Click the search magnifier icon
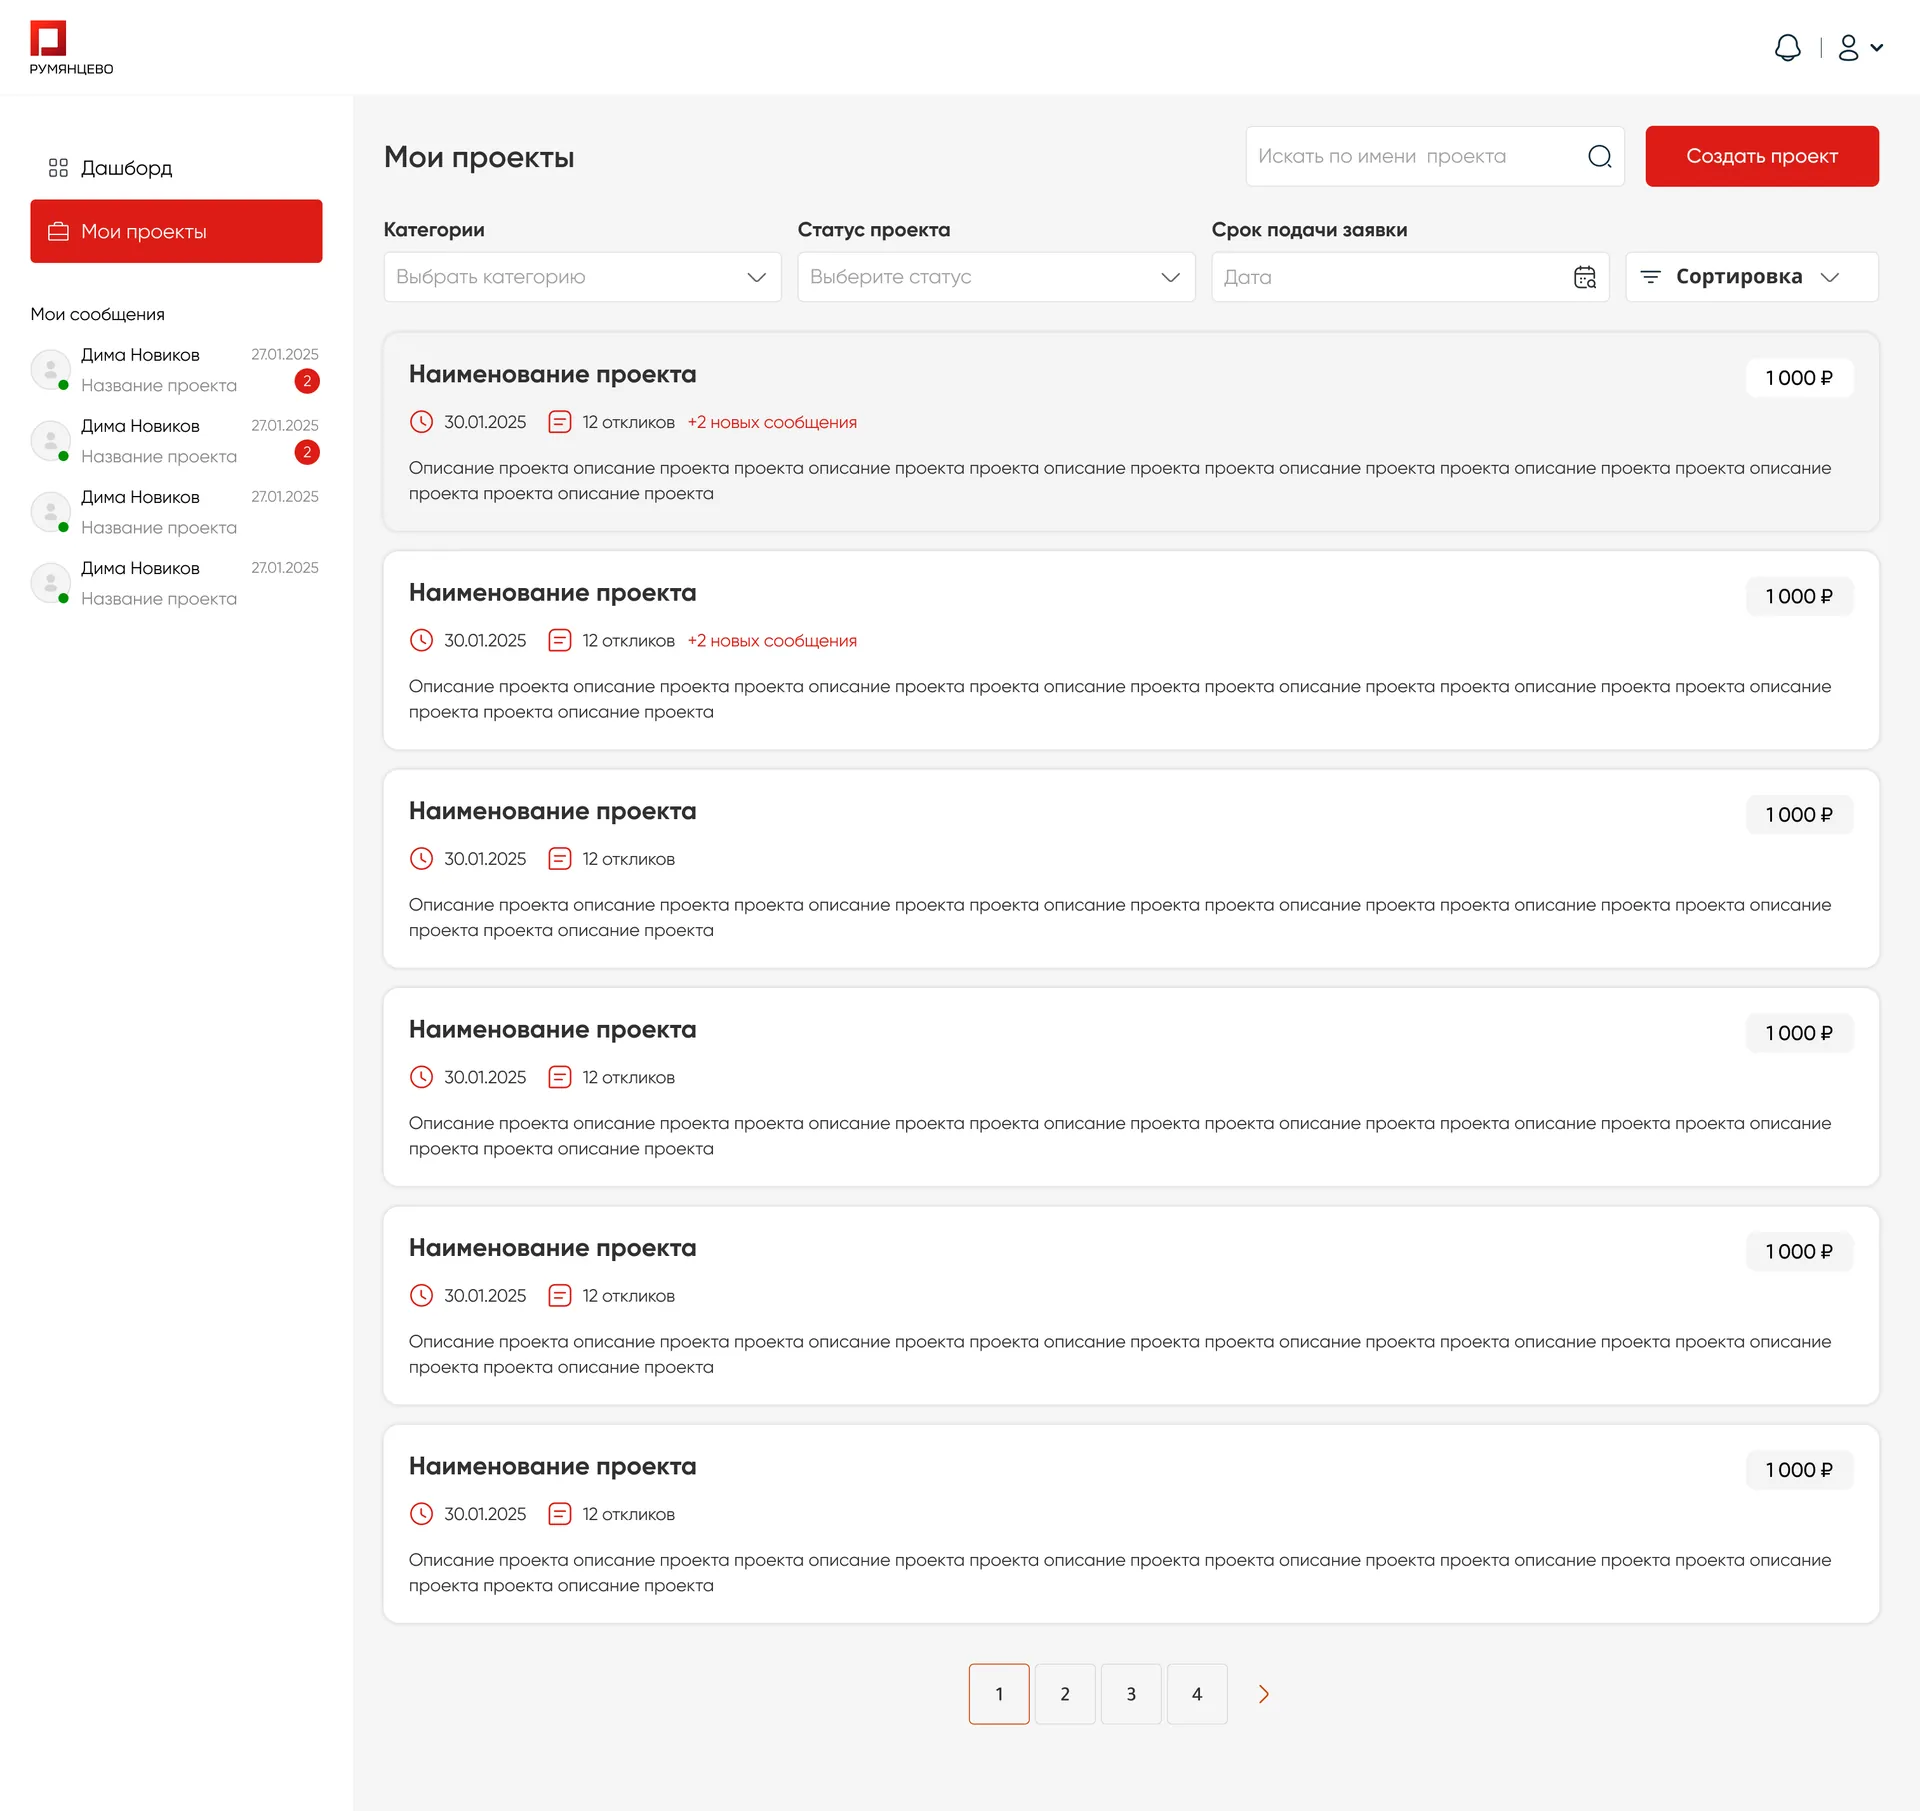The image size is (1920, 1811). click(x=1600, y=156)
